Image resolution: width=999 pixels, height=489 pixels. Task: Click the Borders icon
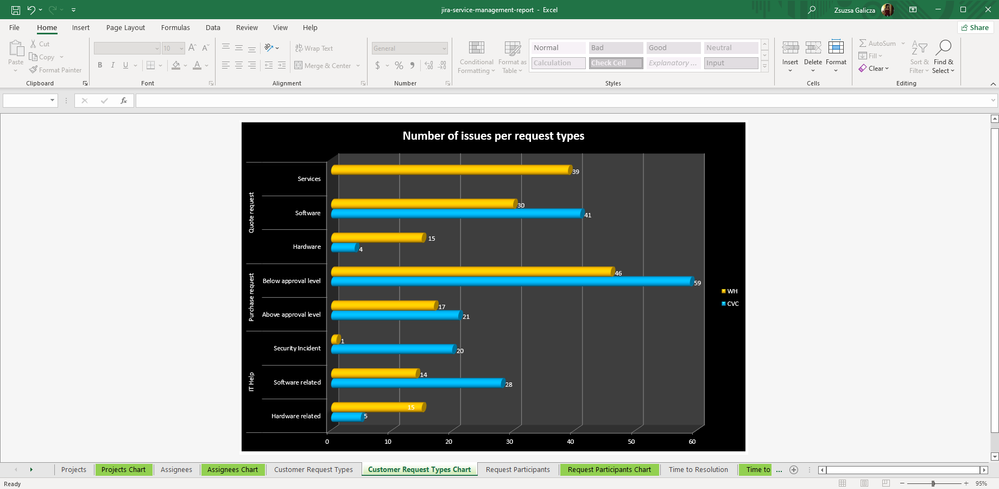(x=150, y=65)
